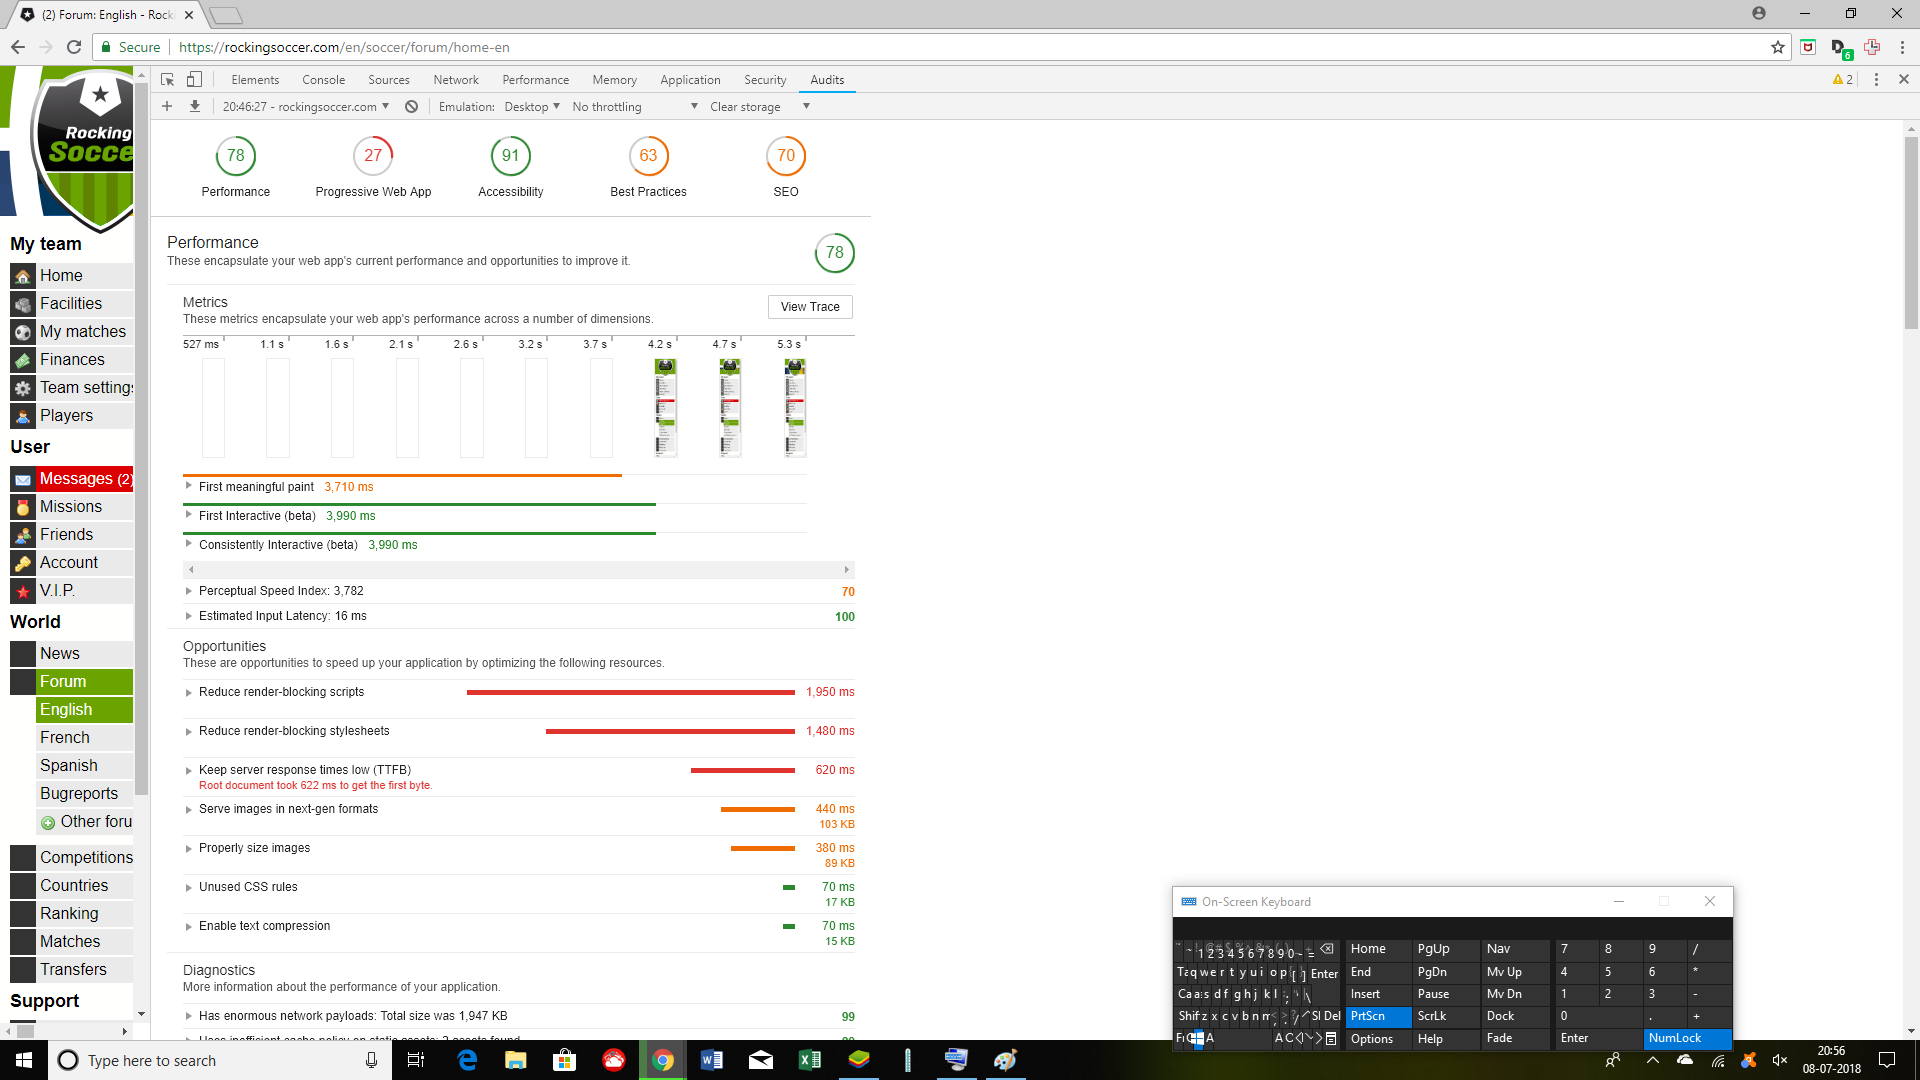This screenshot has width=1920, height=1080.
Task: Click the Fade key on On-Screen Keyboard
Action: pyautogui.click(x=1515, y=1038)
